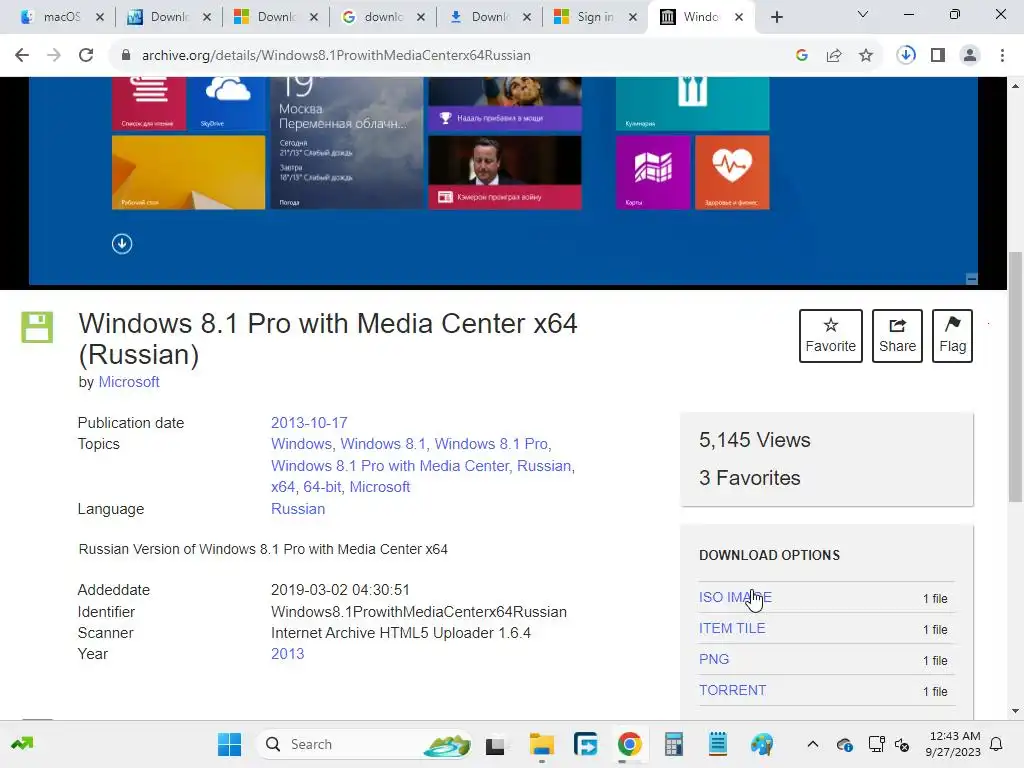1024x768 pixels.
Task: Click the address bar URL
Action: 336,56
